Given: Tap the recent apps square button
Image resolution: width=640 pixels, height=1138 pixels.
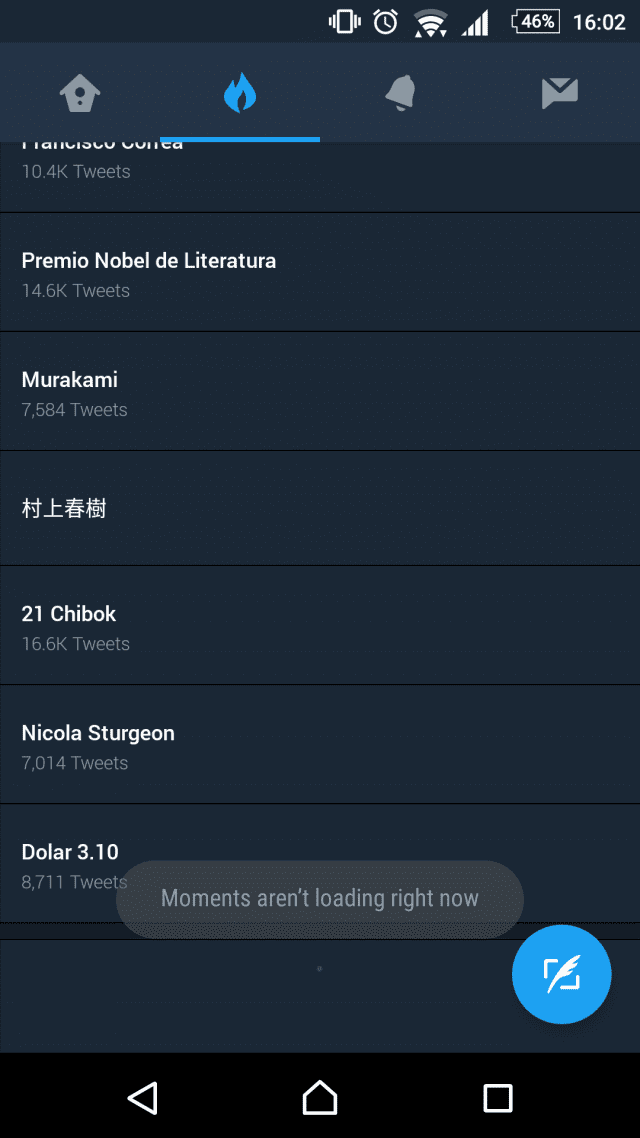Looking at the screenshot, I should (x=498, y=1097).
